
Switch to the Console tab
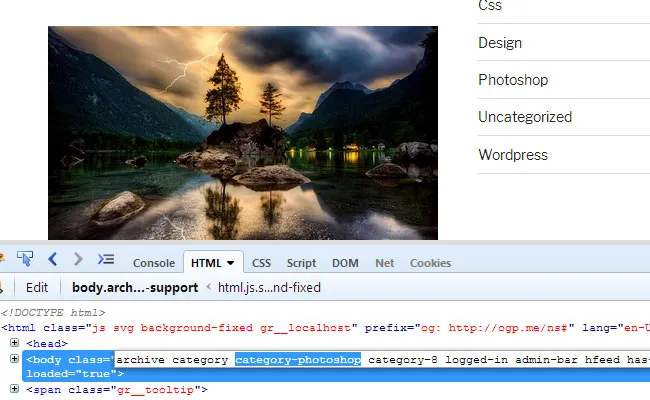coord(154,263)
